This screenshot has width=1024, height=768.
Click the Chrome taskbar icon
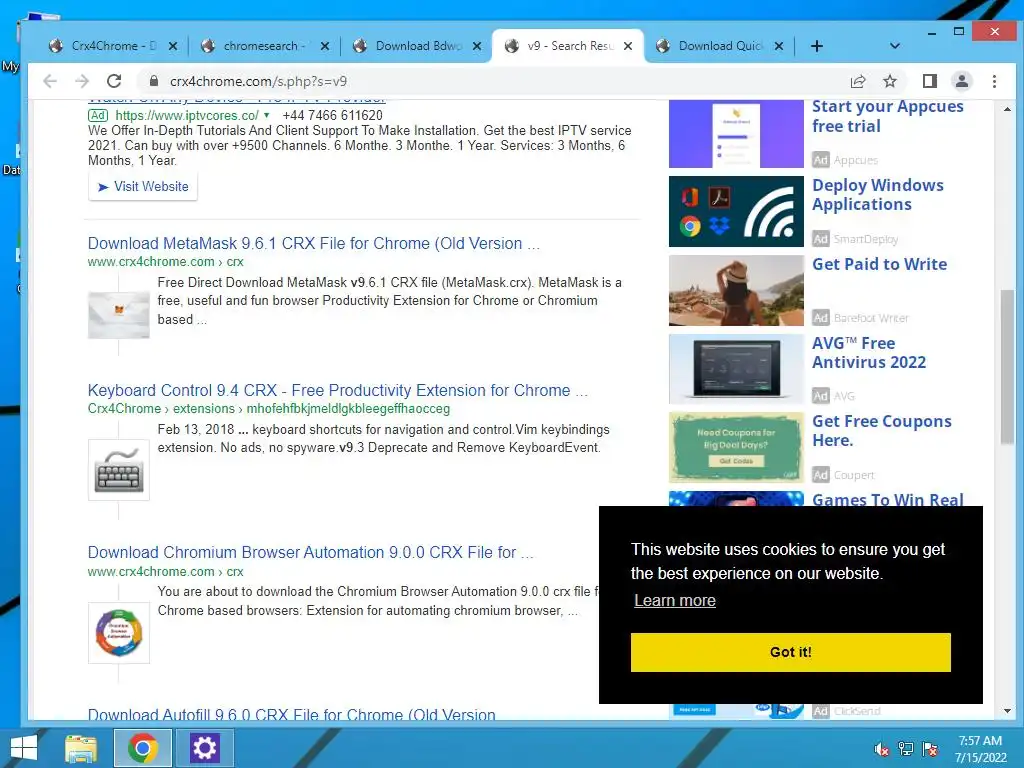pos(143,748)
